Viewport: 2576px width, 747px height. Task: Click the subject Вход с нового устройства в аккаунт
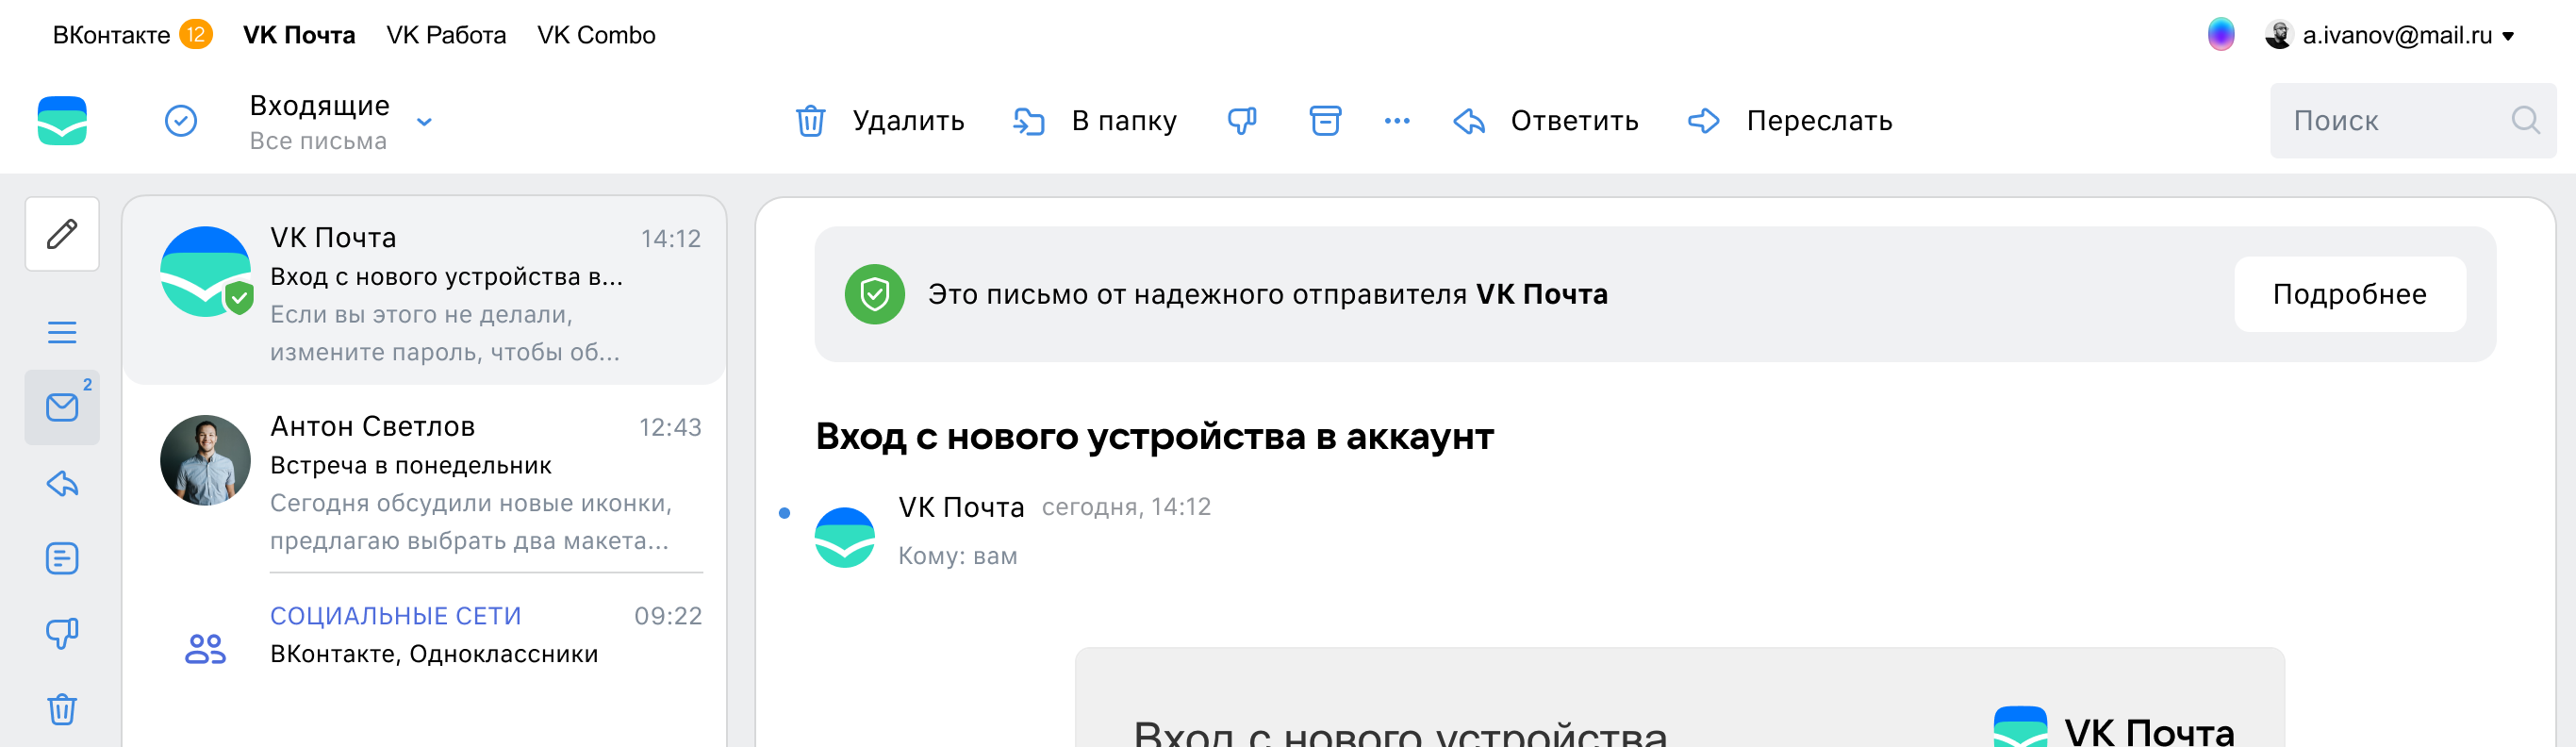[x=1154, y=436]
